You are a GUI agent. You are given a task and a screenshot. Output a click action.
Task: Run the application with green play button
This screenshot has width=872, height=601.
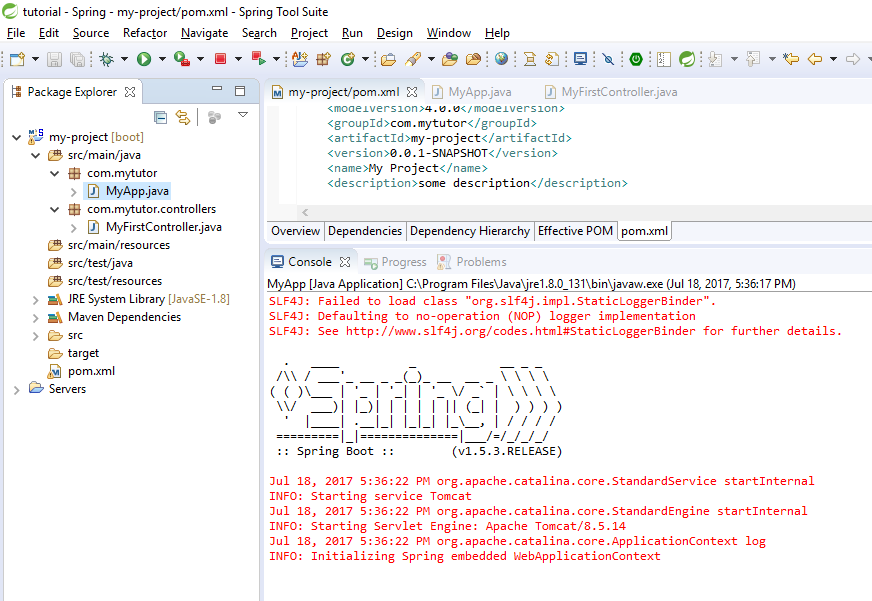(x=144, y=59)
